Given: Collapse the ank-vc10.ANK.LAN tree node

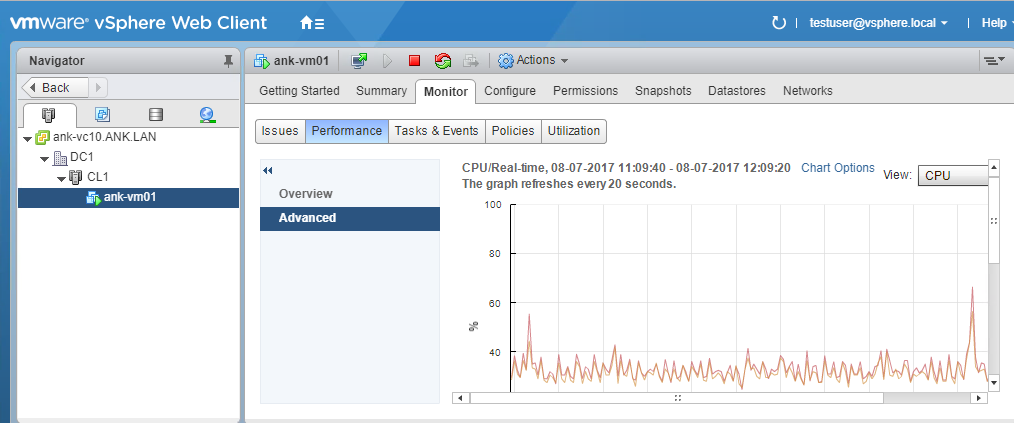Looking at the screenshot, I should [27, 138].
